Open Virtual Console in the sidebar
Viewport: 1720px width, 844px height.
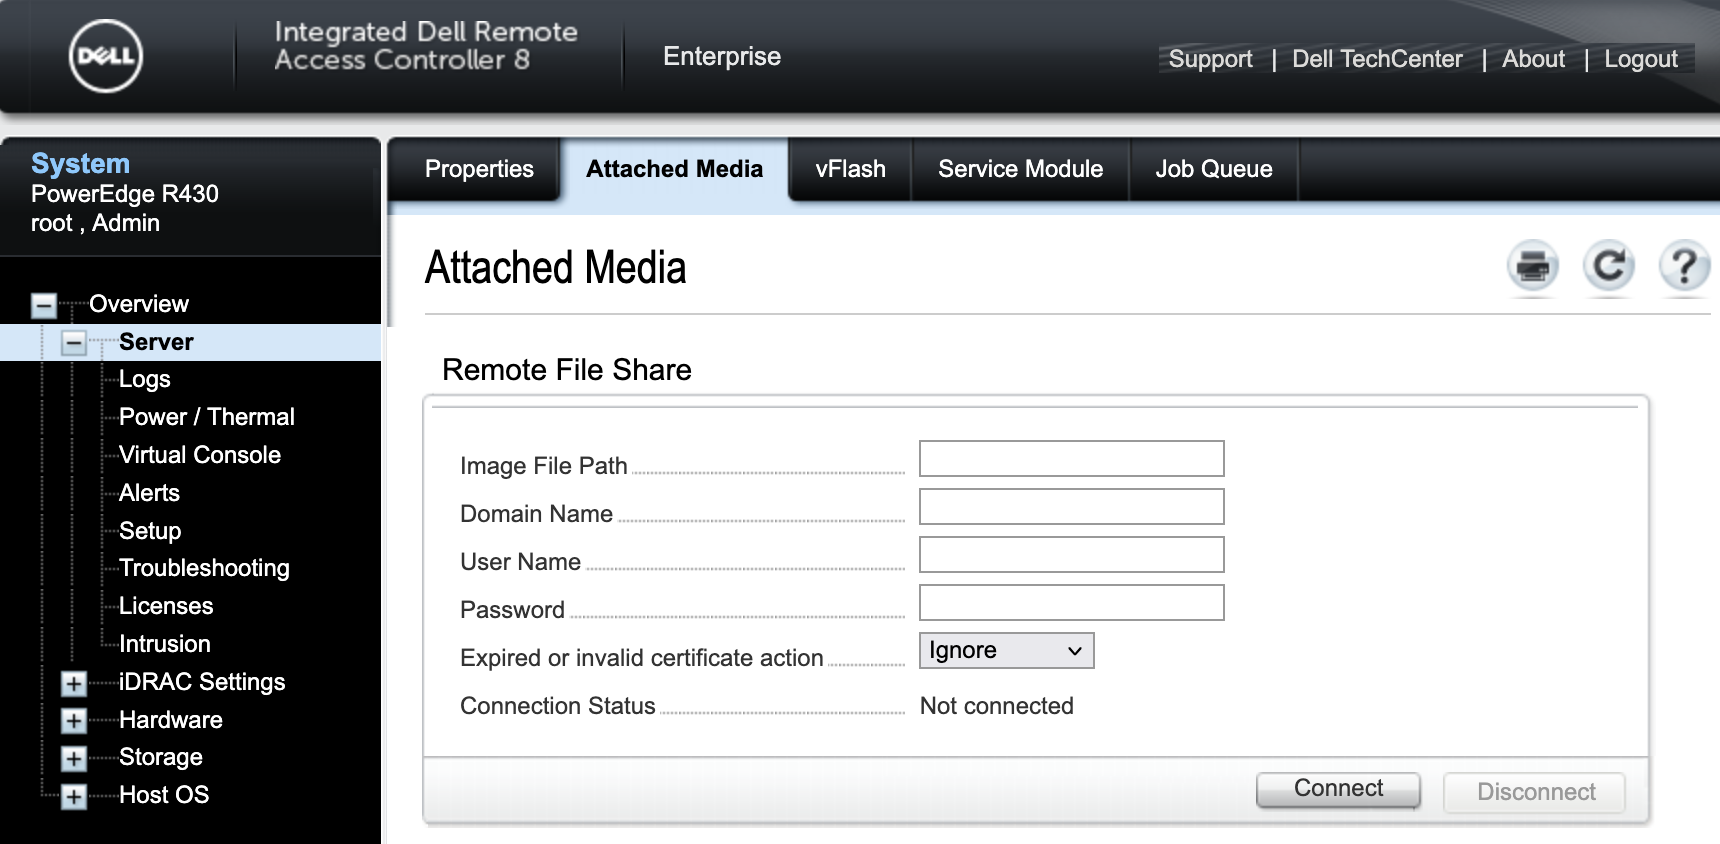coord(200,455)
